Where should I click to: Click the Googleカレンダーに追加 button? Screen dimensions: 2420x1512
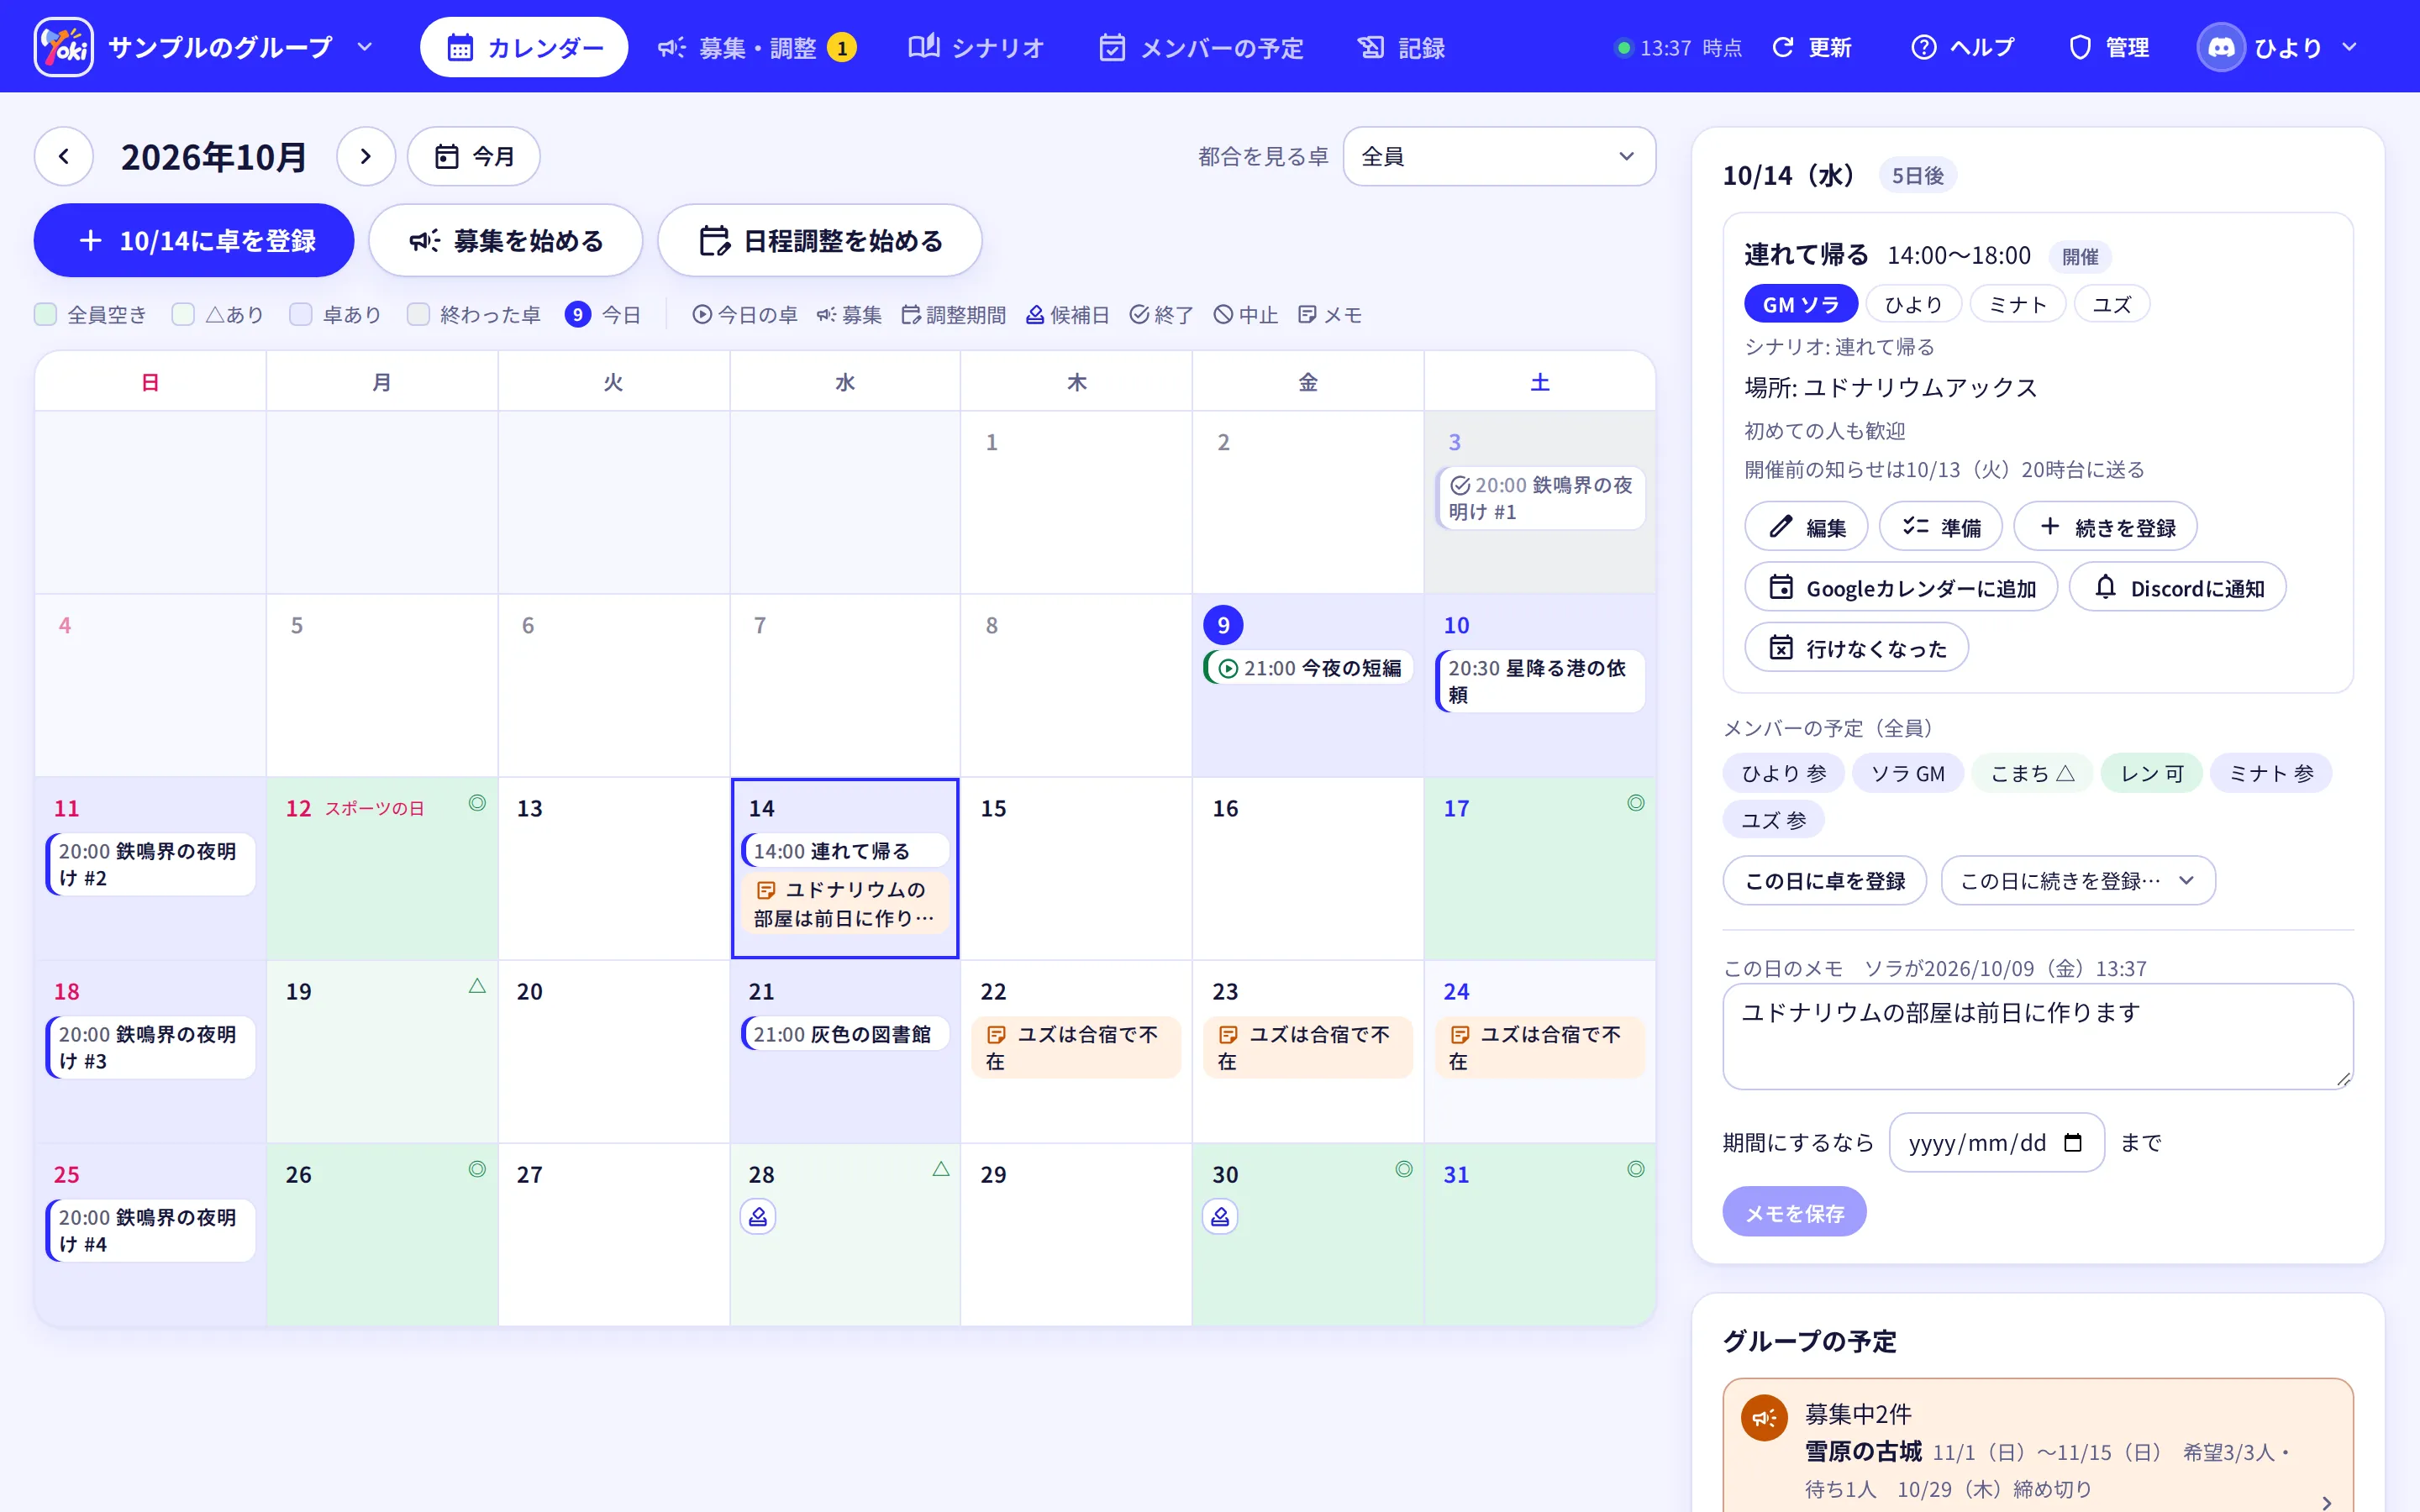click(x=1901, y=588)
